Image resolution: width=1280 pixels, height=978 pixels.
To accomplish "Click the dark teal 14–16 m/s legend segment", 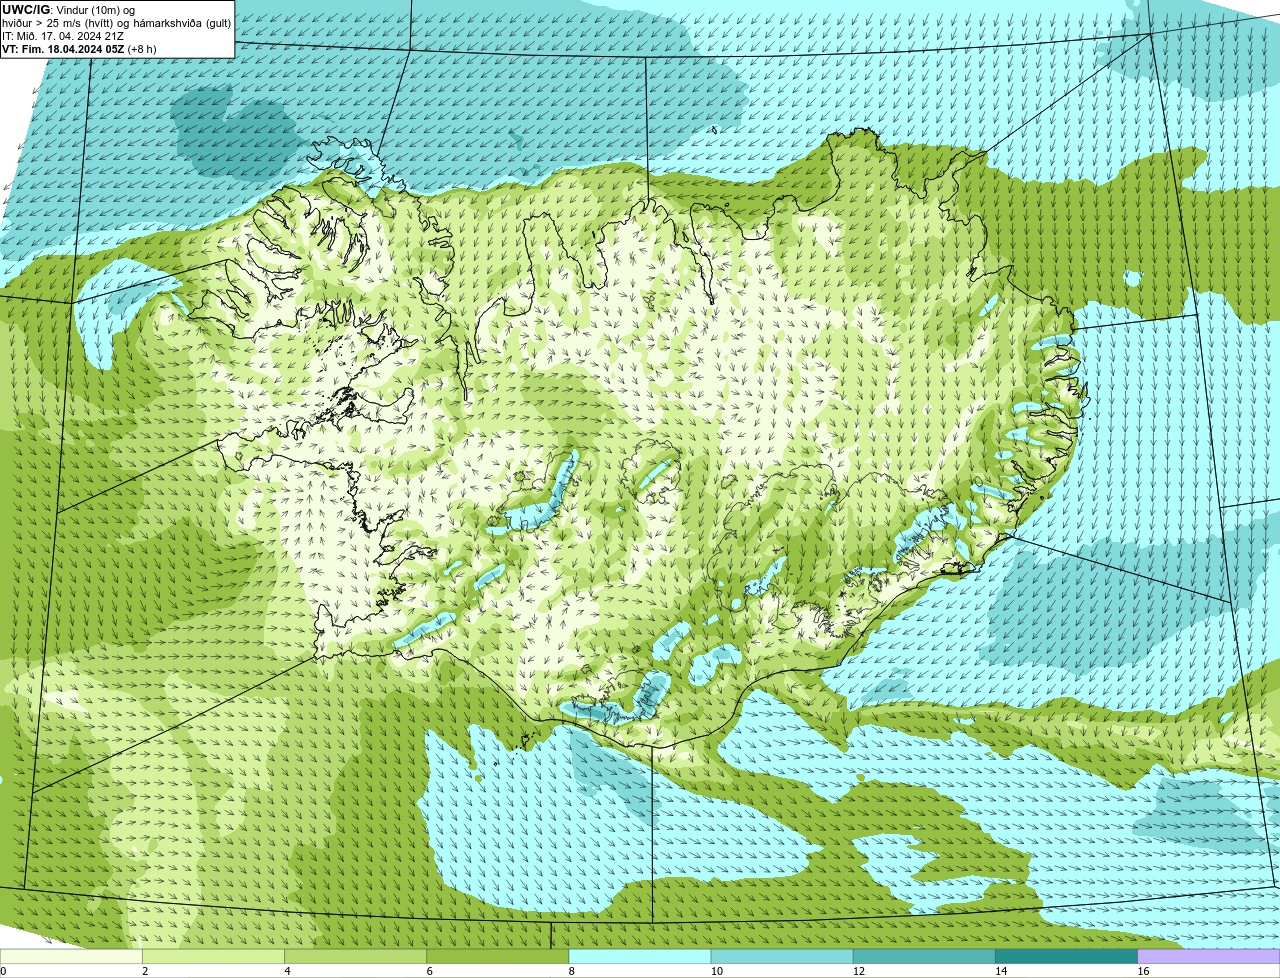I will tap(1067, 956).
